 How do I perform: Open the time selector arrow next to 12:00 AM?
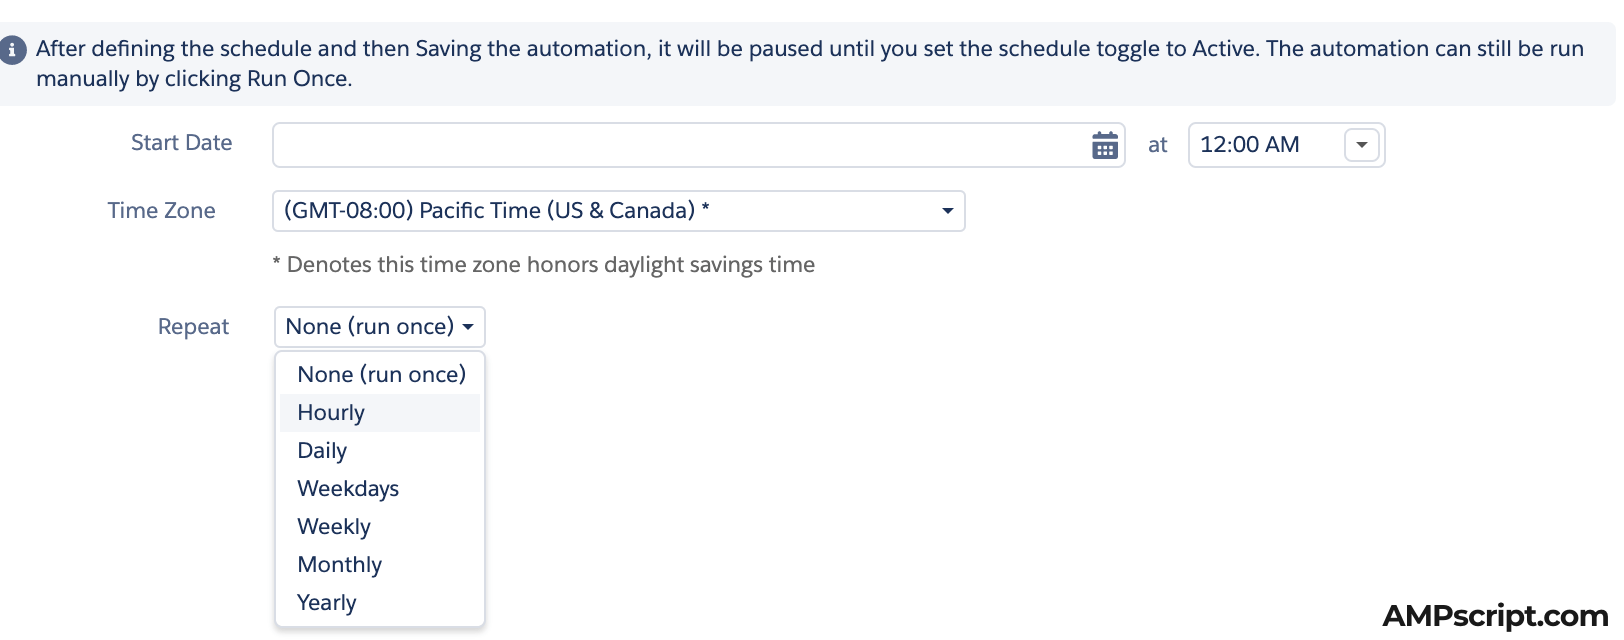coord(1361,144)
